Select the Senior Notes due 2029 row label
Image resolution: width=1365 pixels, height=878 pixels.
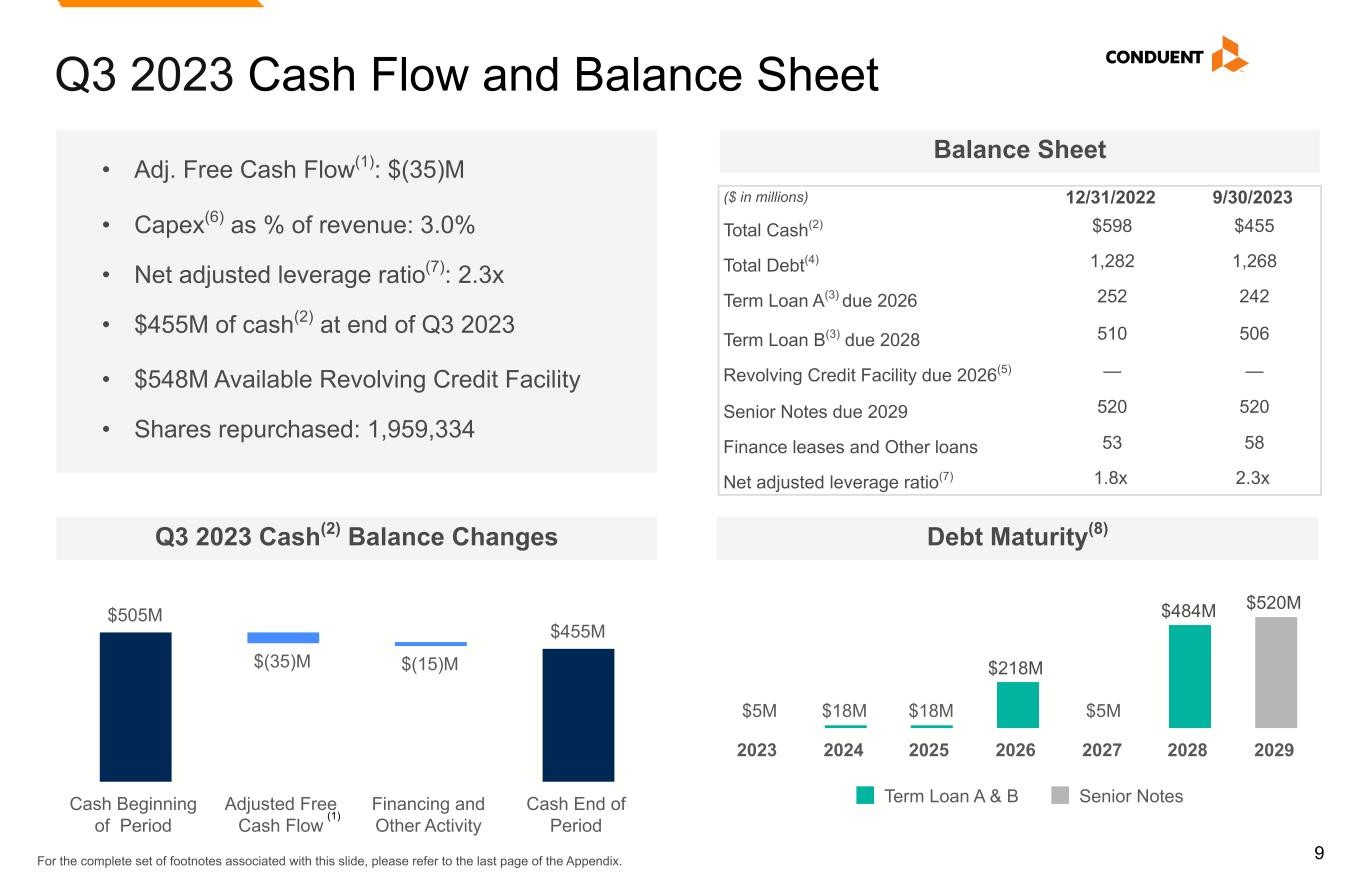click(x=815, y=411)
